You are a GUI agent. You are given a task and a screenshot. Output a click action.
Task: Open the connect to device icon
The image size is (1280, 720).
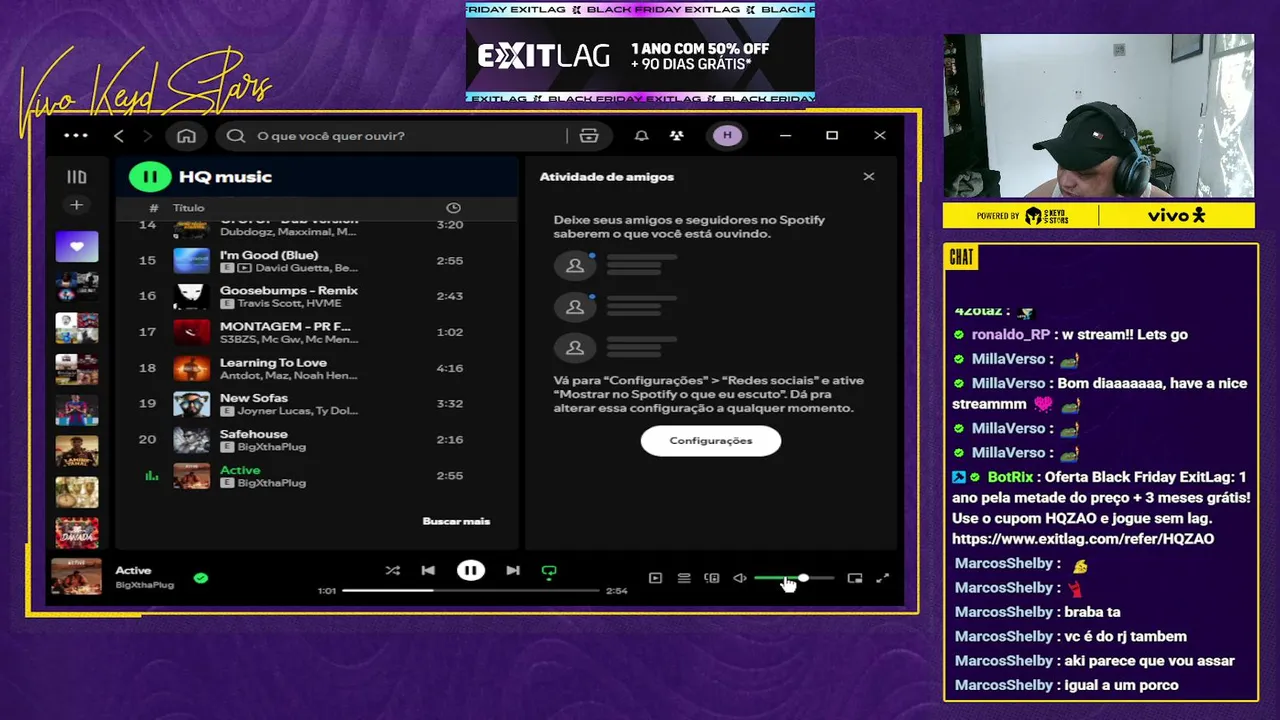(x=712, y=578)
